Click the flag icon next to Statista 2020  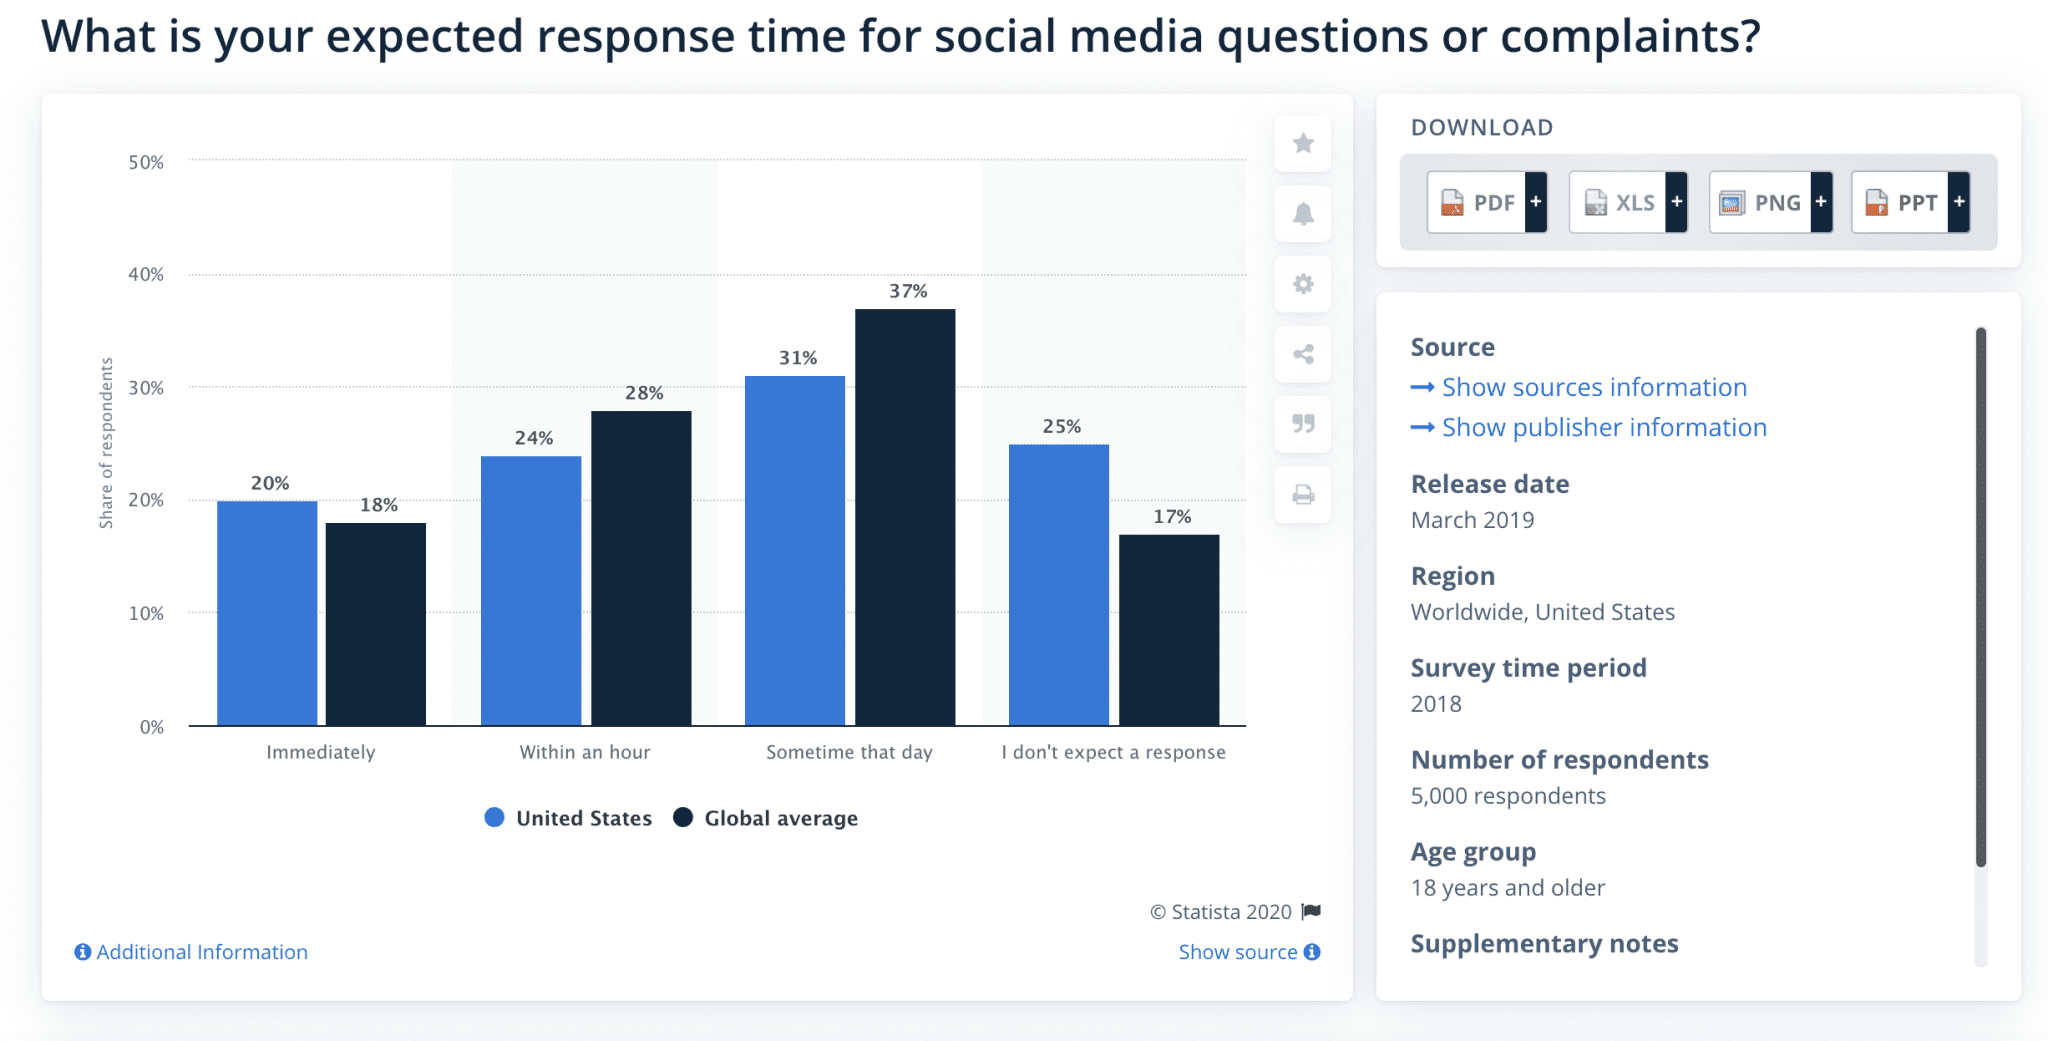[x=1311, y=911]
